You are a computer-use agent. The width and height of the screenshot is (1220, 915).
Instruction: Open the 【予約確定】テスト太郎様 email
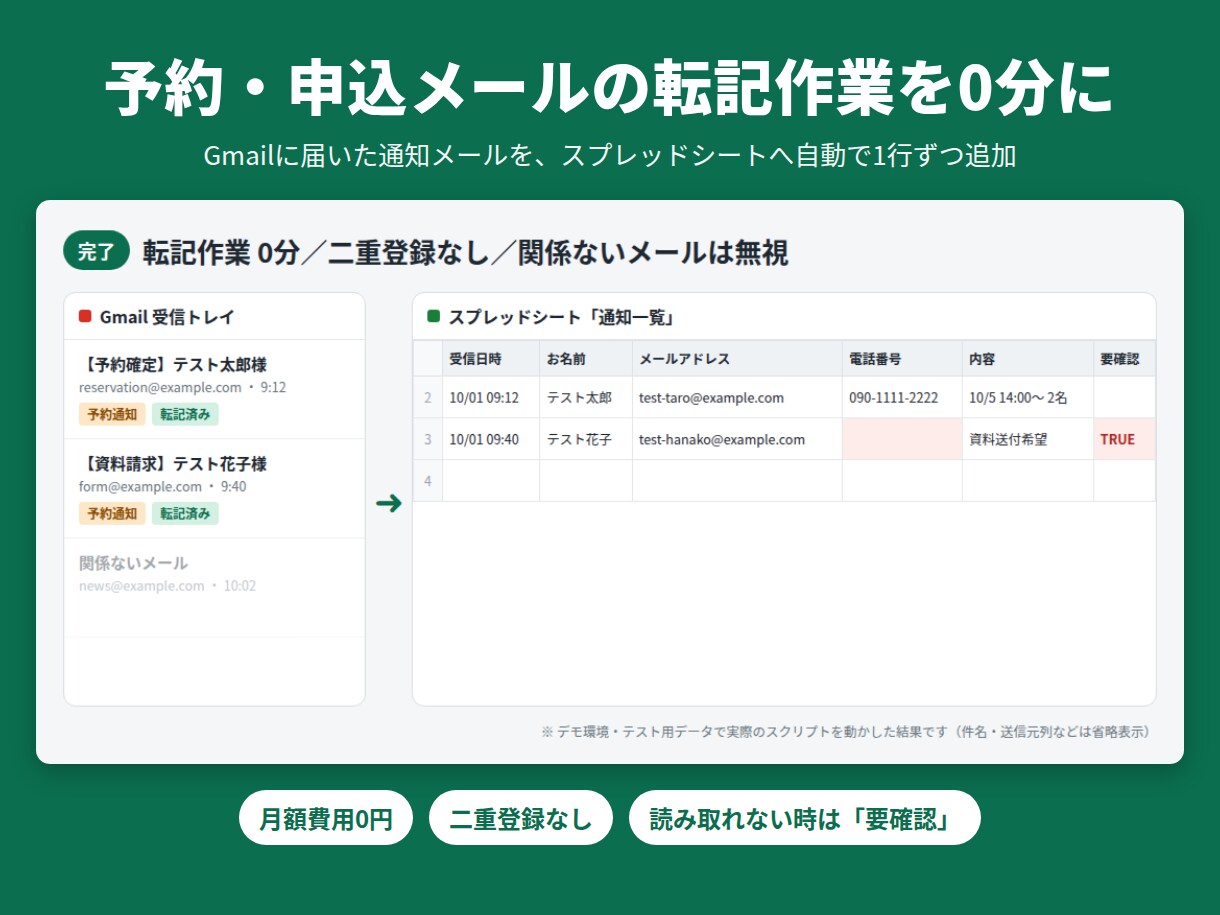[214, 389]
